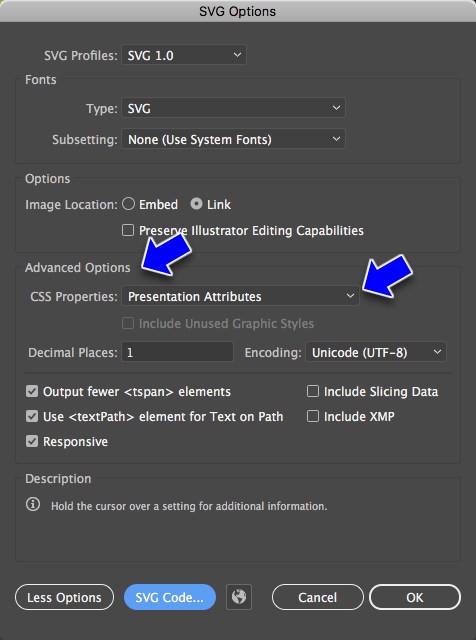Click the 'Image Location:' label
This screenshot has height=640, width=476.
click(71, 204)
